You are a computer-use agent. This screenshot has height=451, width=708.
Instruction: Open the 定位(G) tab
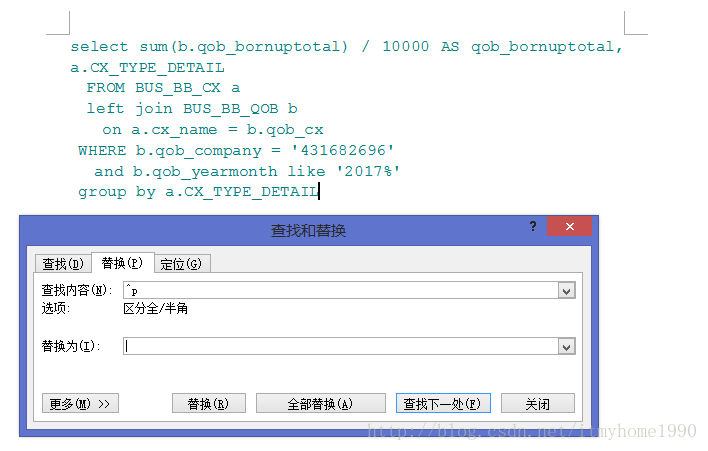pos(182,264)
